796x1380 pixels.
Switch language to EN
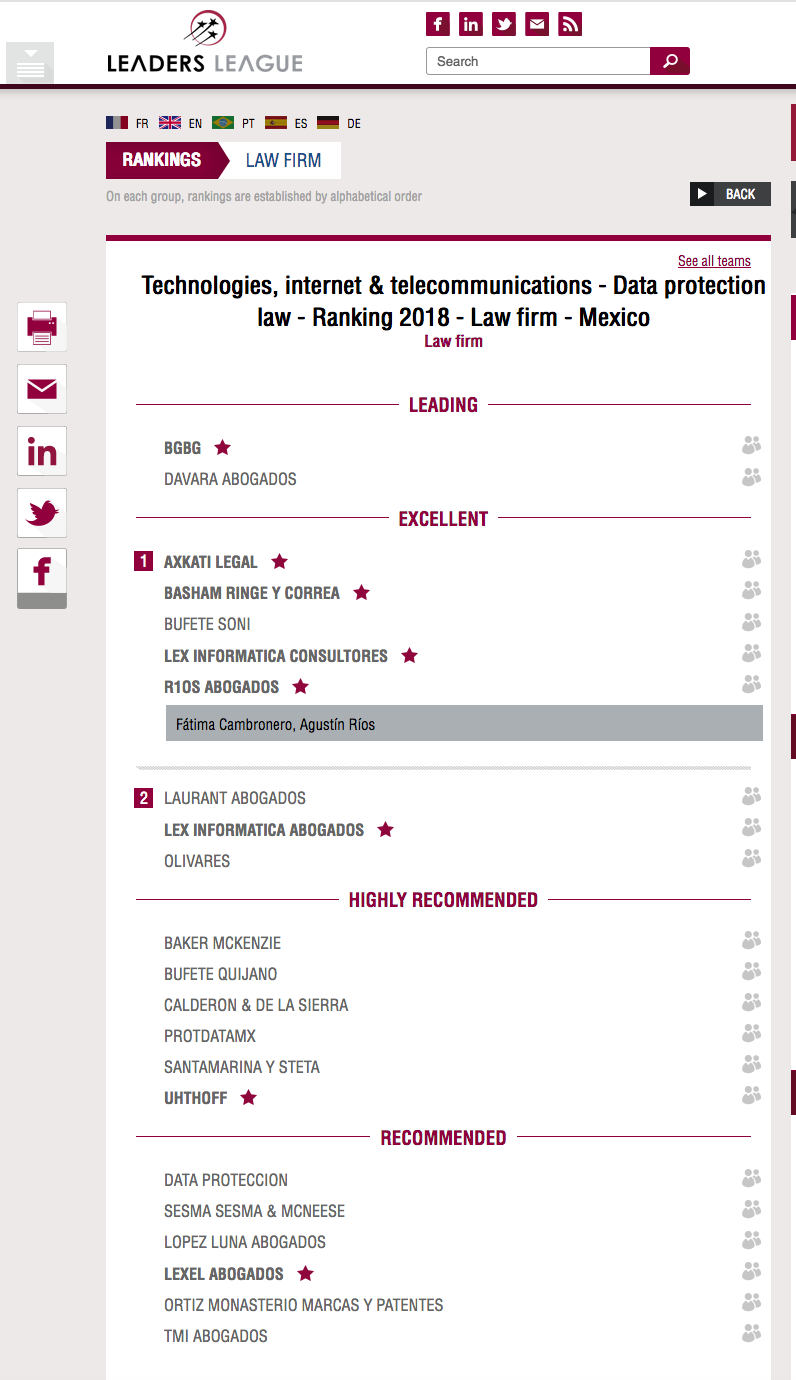pos(180,123)
